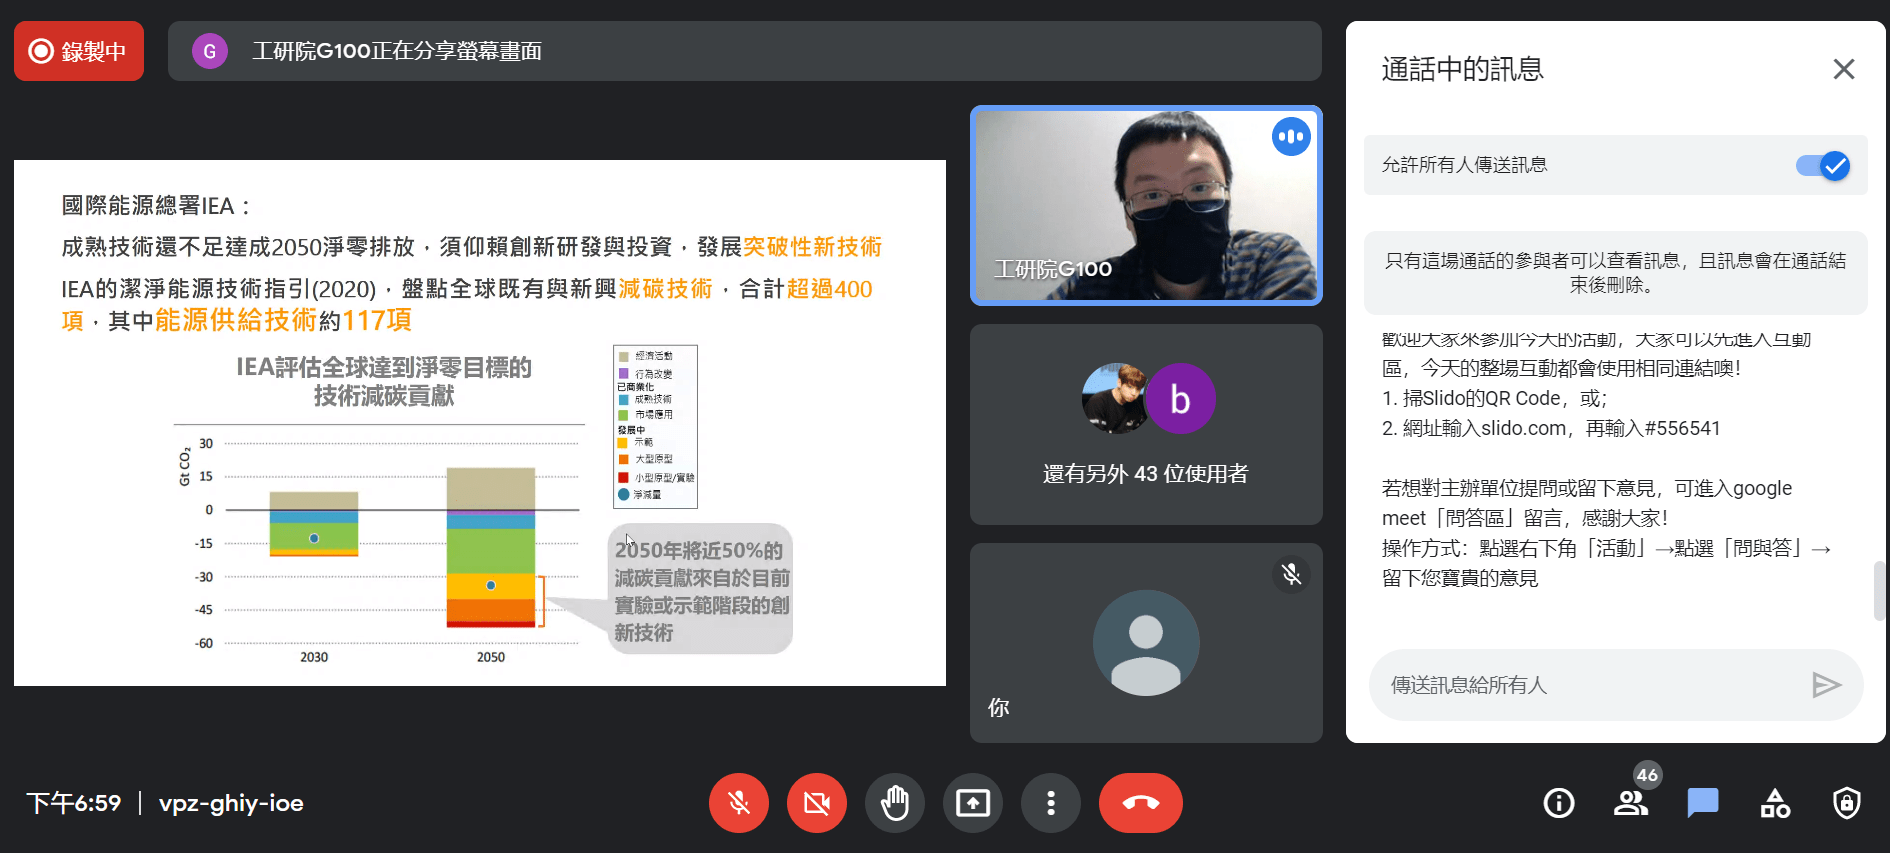Click the send message arrow icon
The image size is (1890, 853).
point(1826,685)
